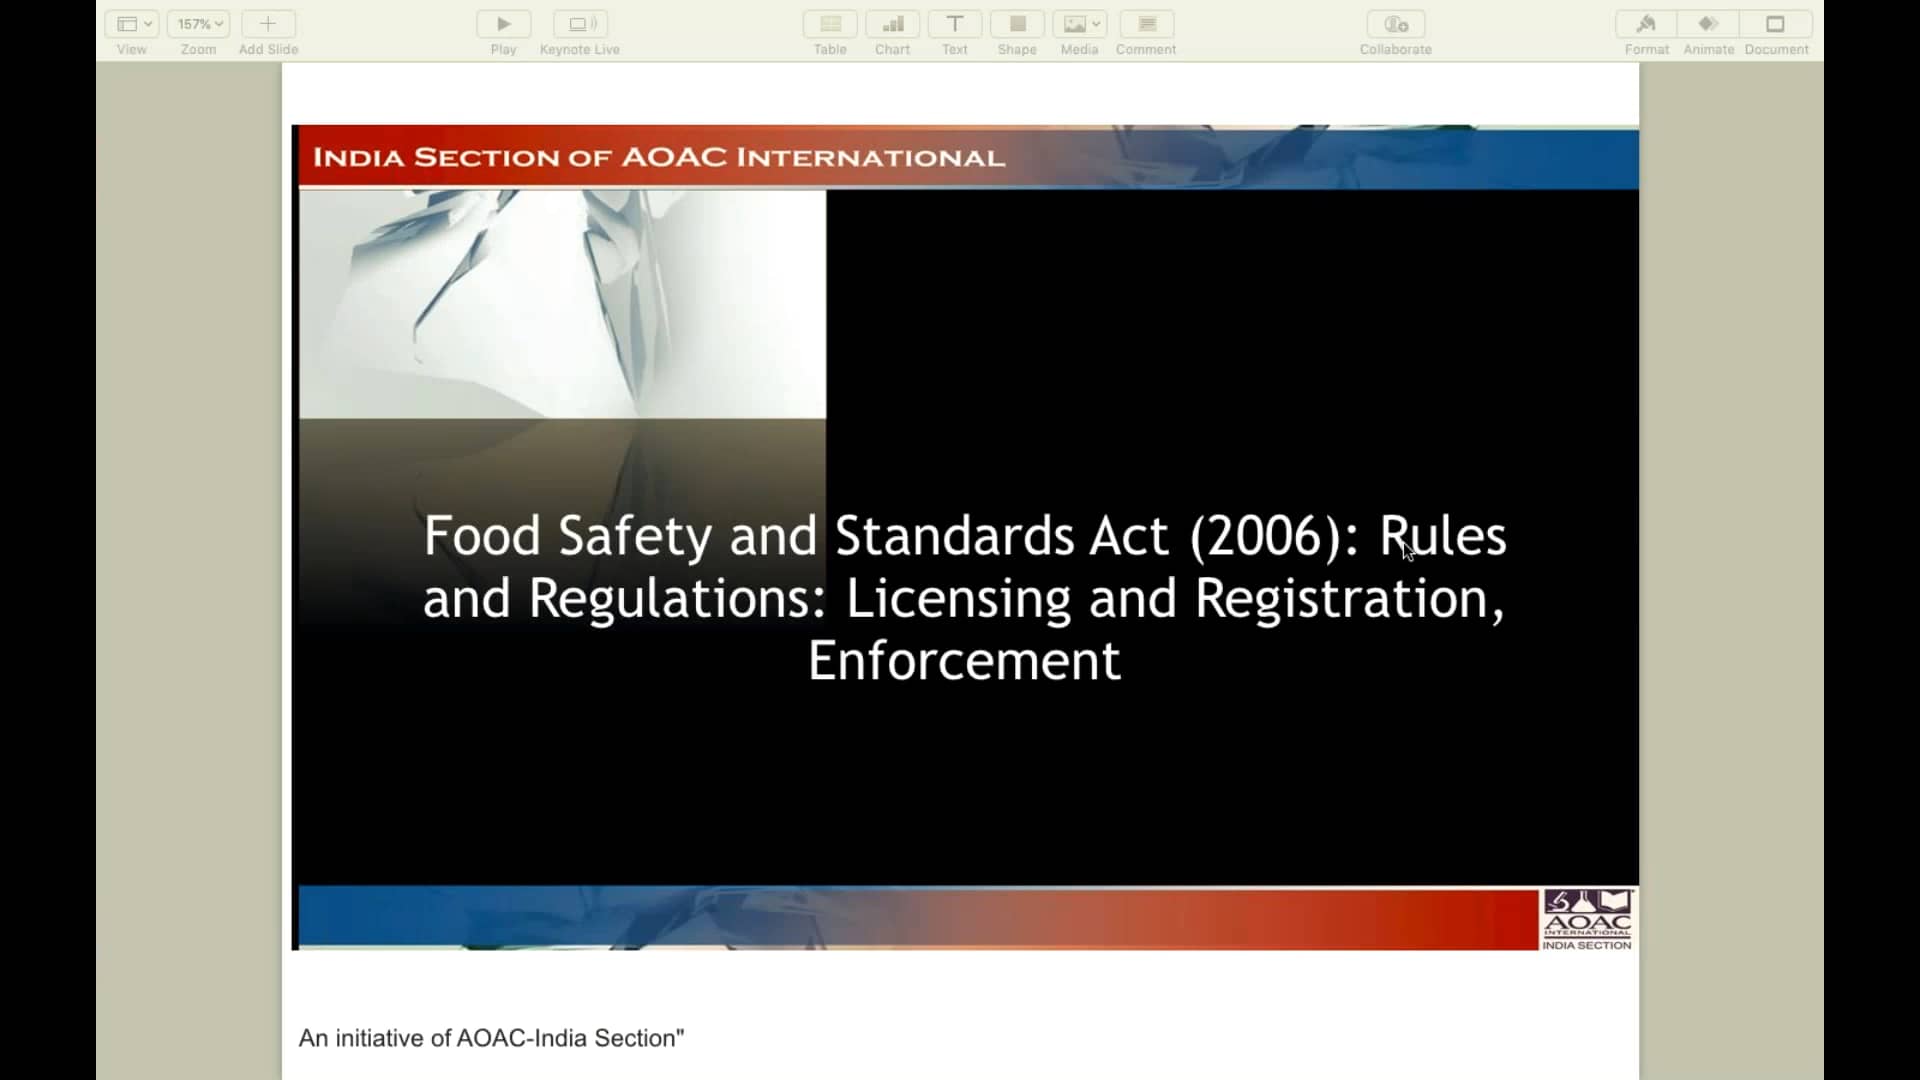Select the 'India Section of AOAC International' header
The height and width of the screenshot is (1080, 1920).
659,157
